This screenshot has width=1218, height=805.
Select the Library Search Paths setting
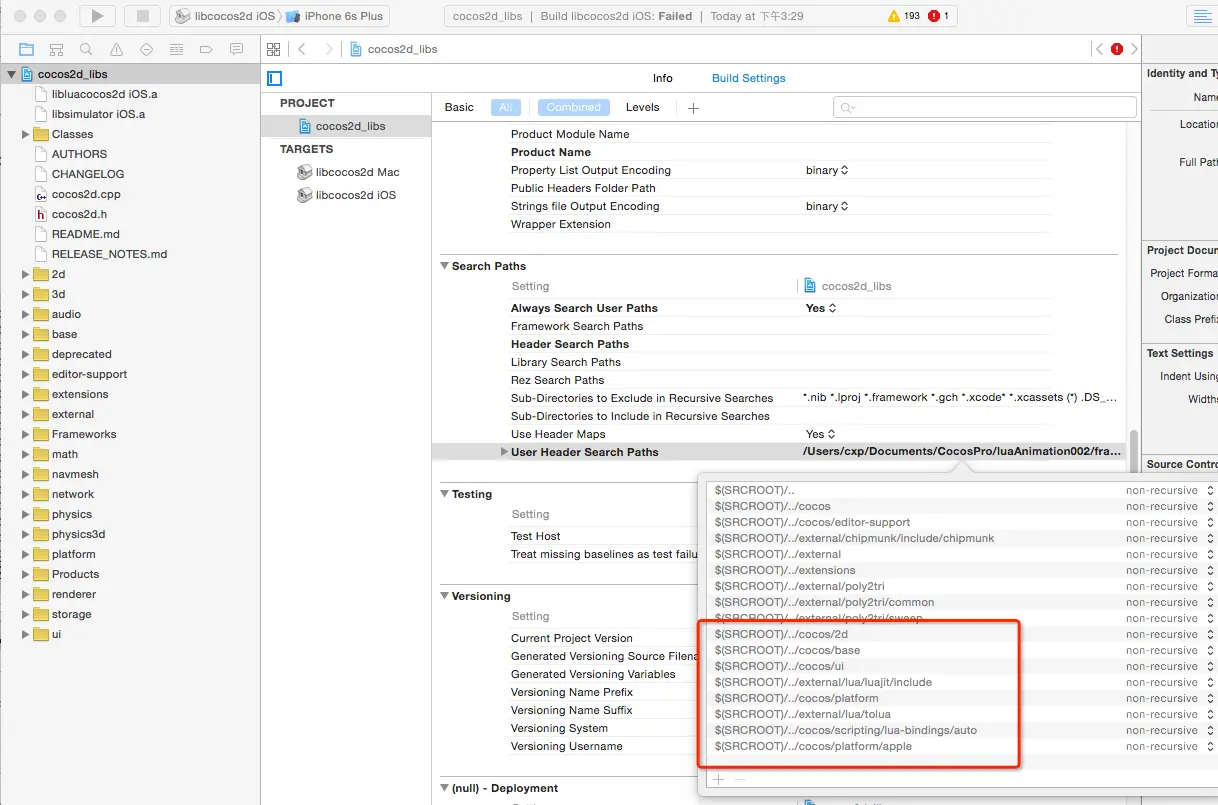coord(566,362)
